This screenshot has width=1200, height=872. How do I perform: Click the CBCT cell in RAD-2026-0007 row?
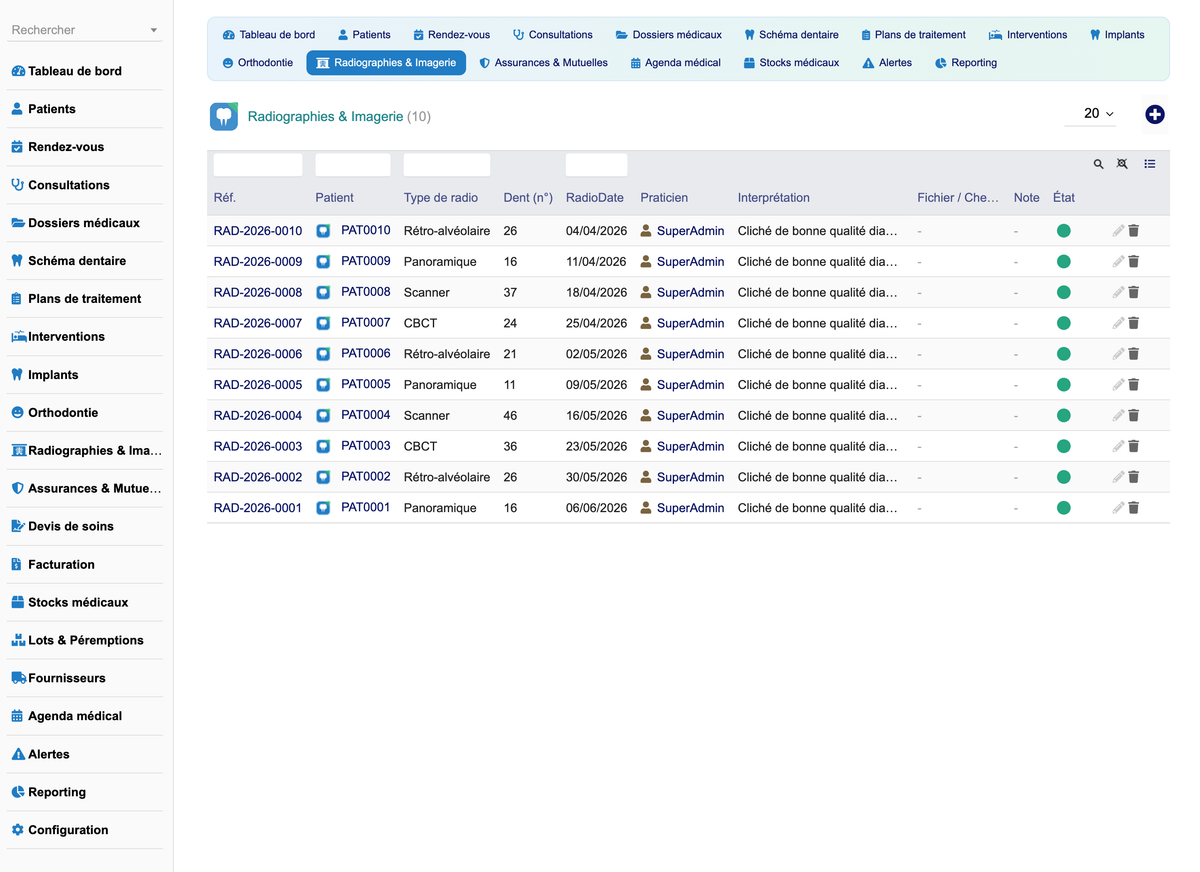(x=420, y=323)
